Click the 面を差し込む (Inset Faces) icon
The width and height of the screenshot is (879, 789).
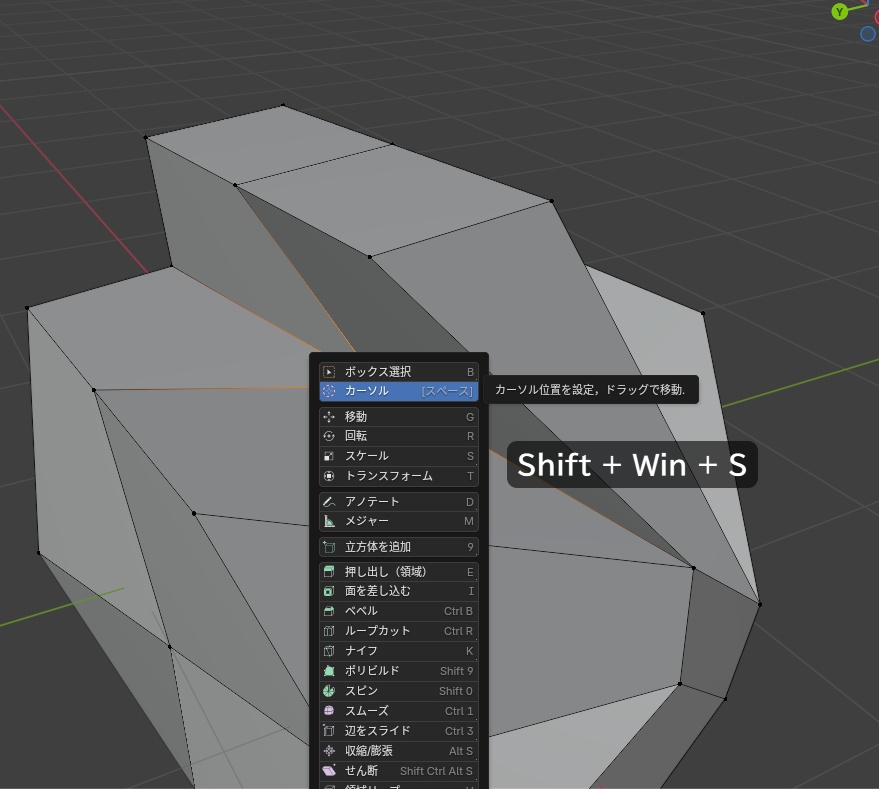[x=329, y=591]
